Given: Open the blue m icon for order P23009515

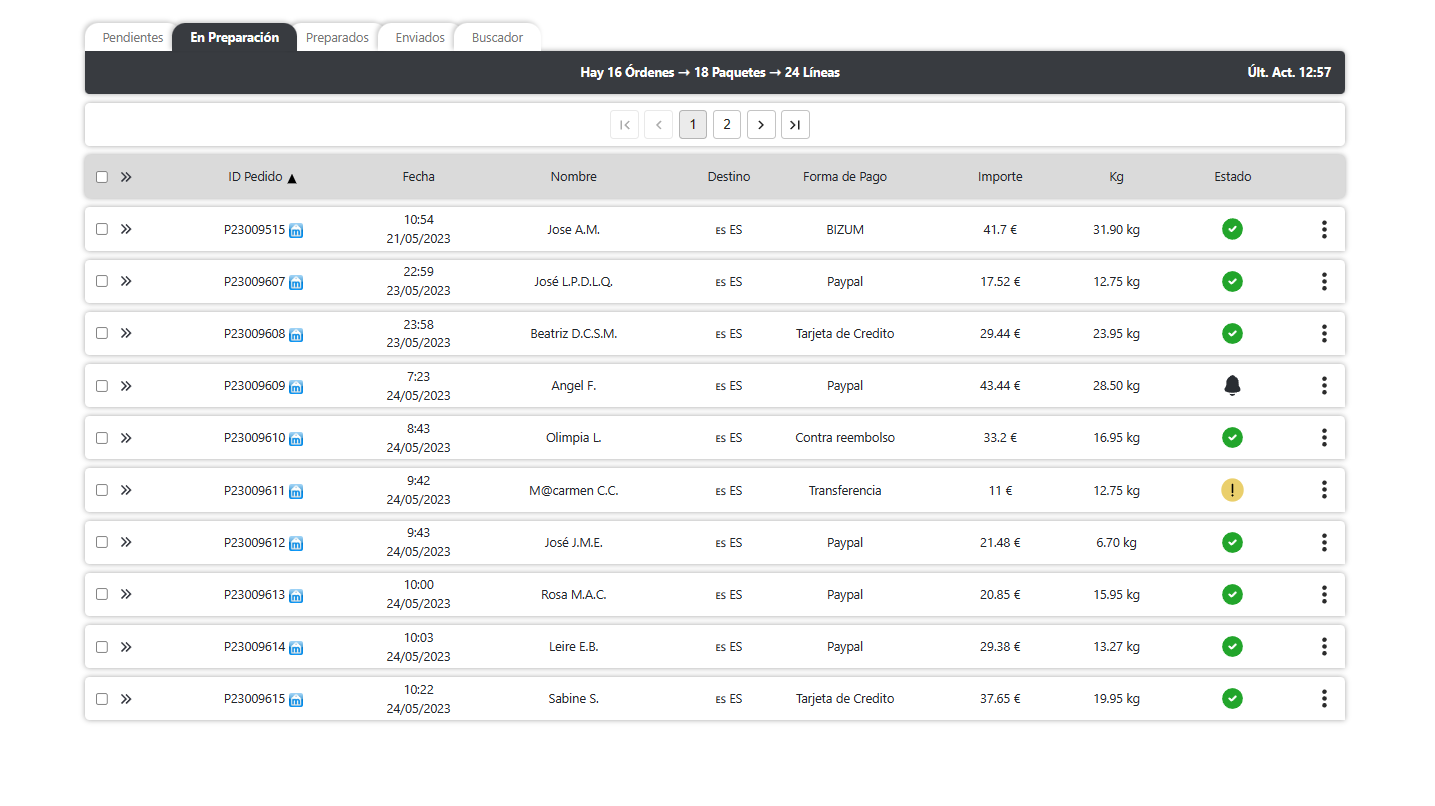Looking at the screenshot, I should (296, 231).
